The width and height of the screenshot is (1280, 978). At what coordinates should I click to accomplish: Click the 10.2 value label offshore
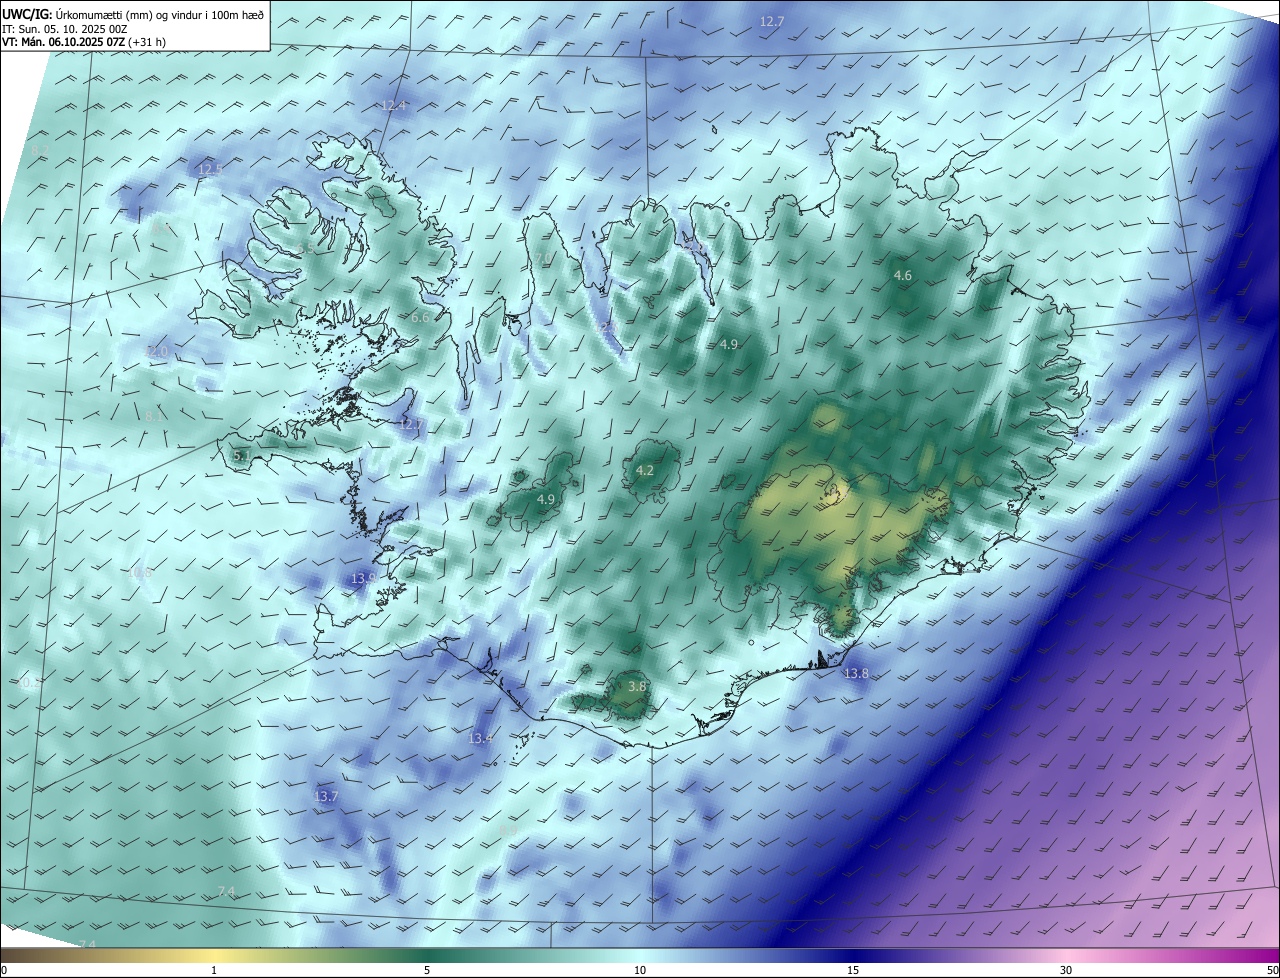click(x=30, y=684)
